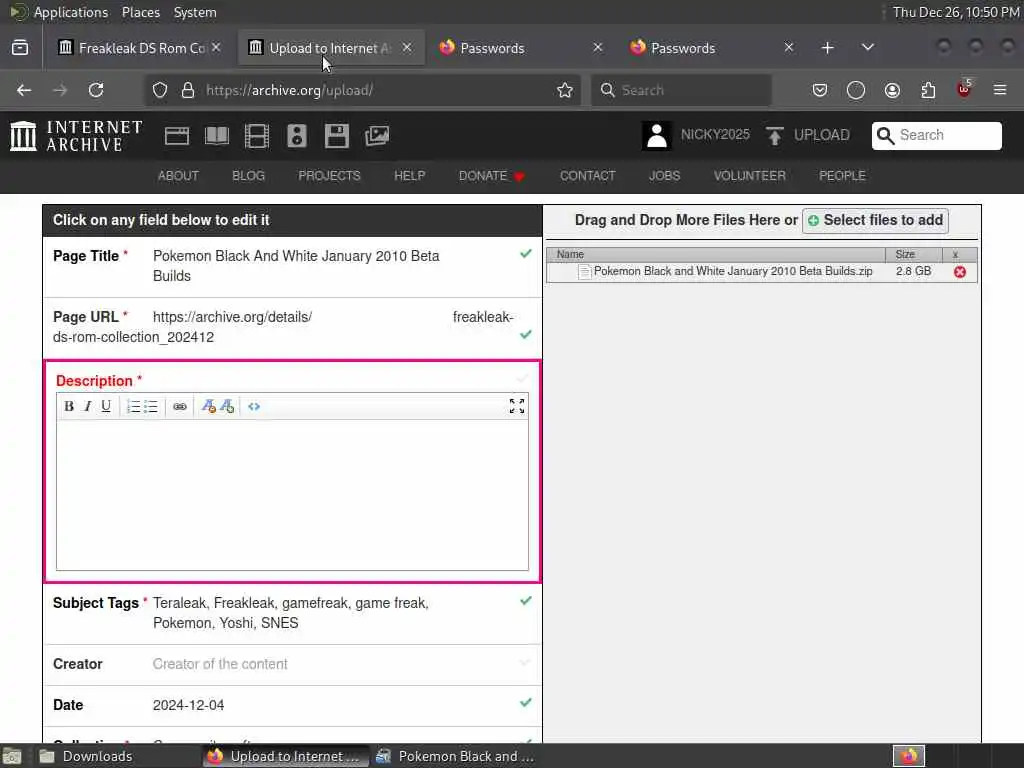Click Select files to add button
Image resolution: width=1024 pixels, height=768 pixels.
click(x=875, y=220)
